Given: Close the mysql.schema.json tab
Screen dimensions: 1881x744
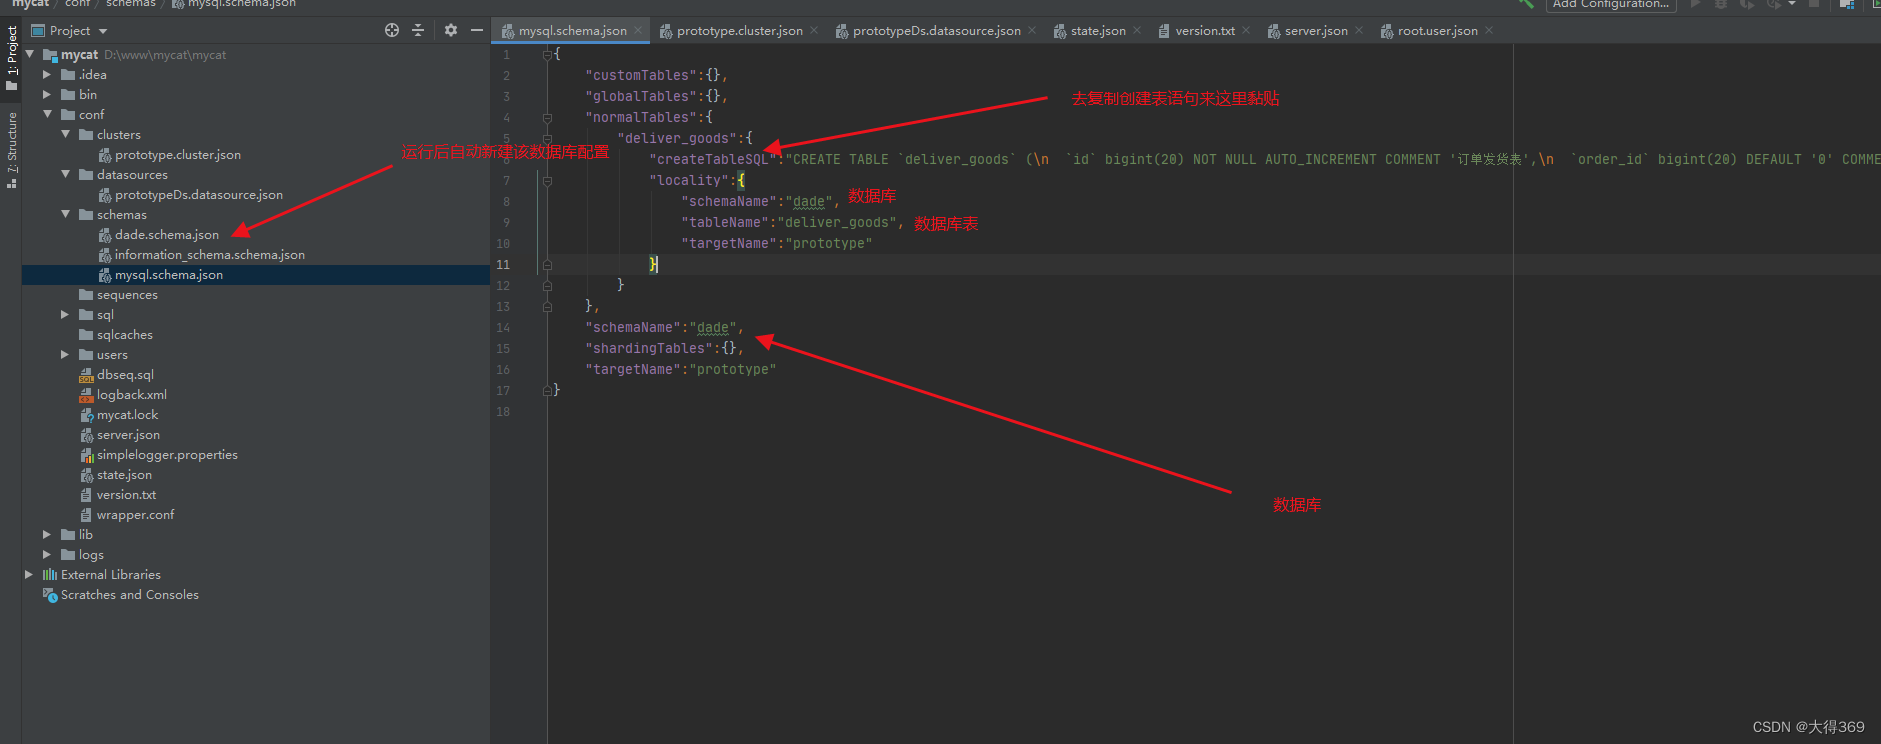Looking at the screenshot, I should click(638, 31).
